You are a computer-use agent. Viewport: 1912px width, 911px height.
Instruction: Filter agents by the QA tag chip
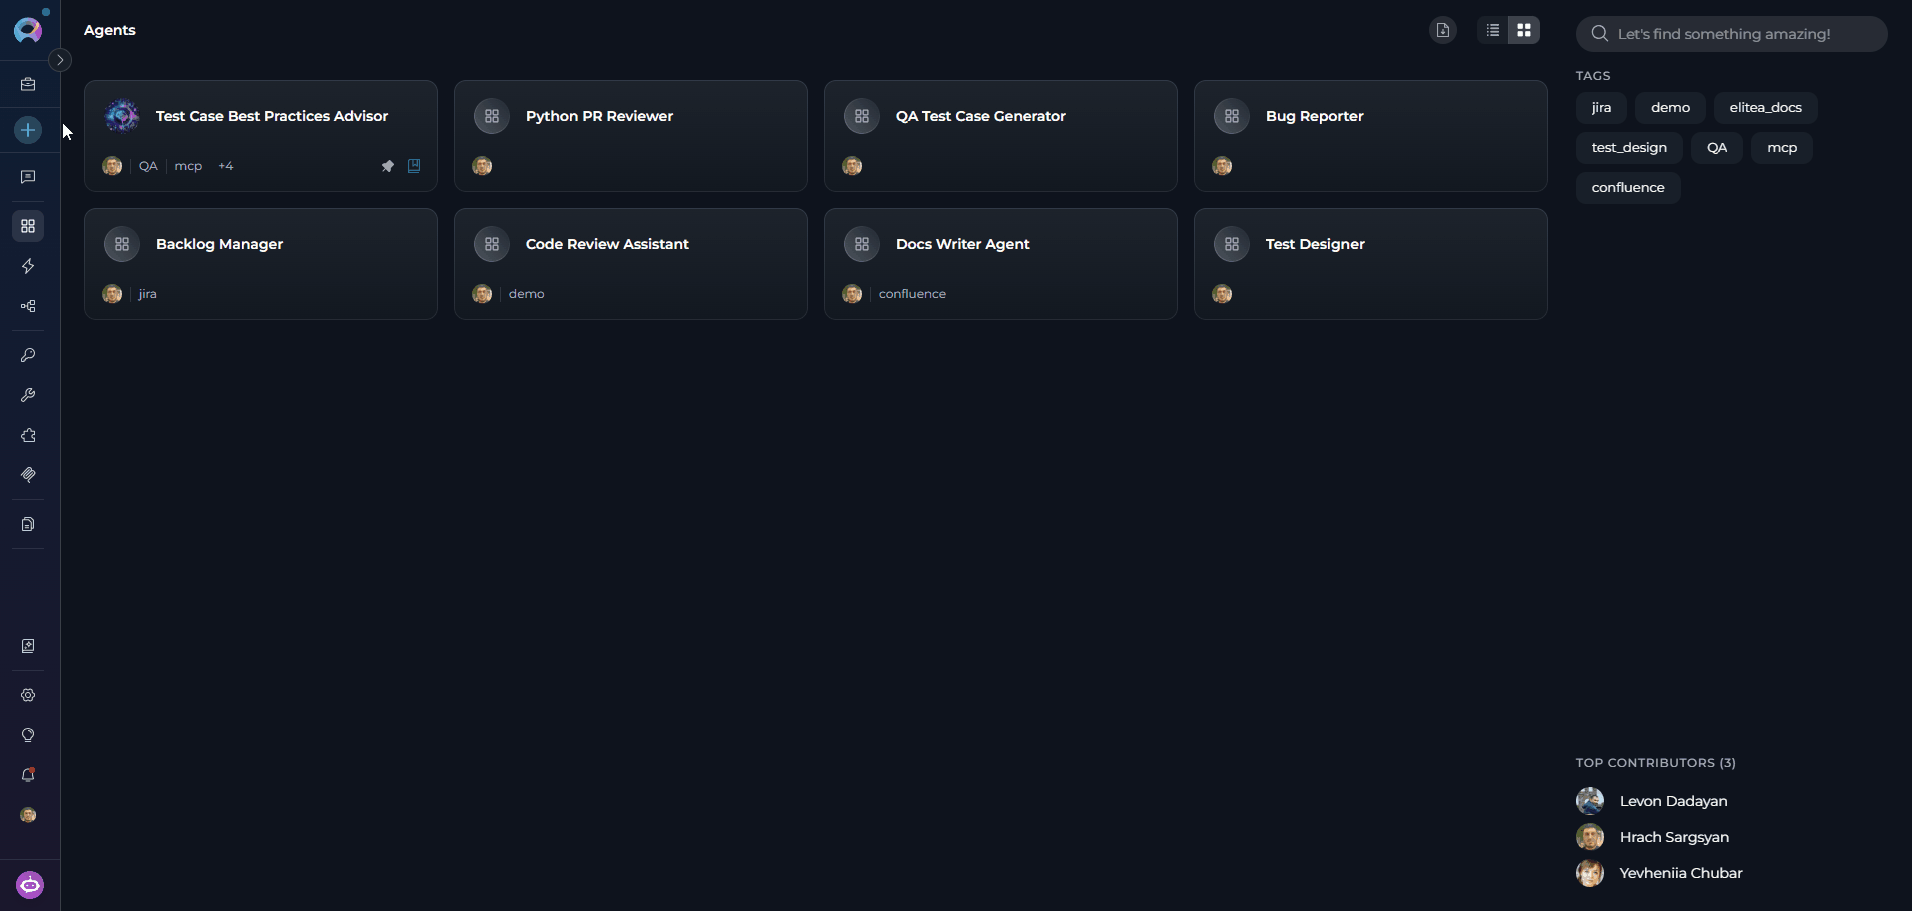click(1717, 148)
